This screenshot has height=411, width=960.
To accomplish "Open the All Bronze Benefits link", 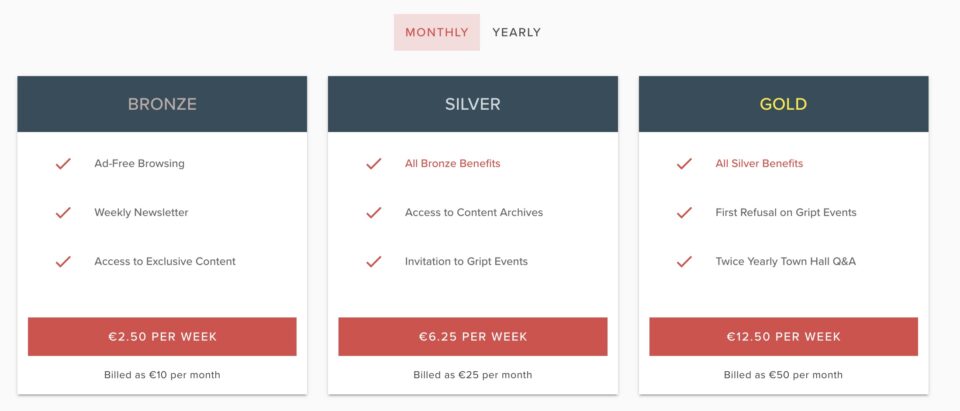I will (452, 163).
